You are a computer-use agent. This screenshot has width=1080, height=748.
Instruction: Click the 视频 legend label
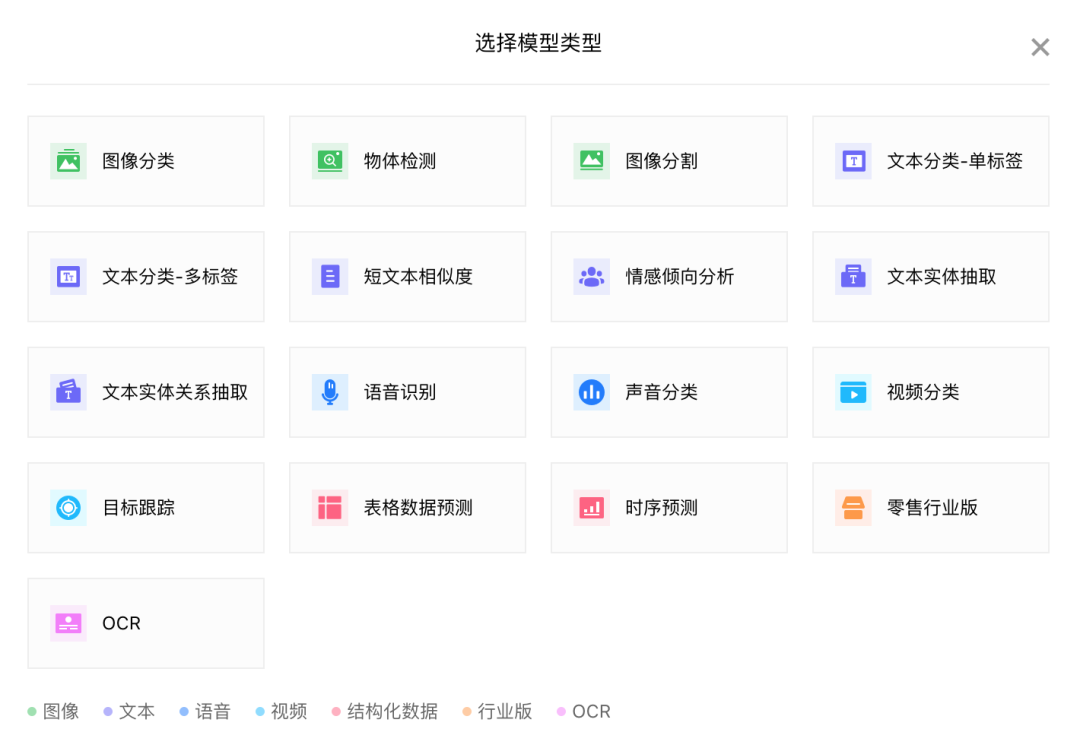point(289,711)
